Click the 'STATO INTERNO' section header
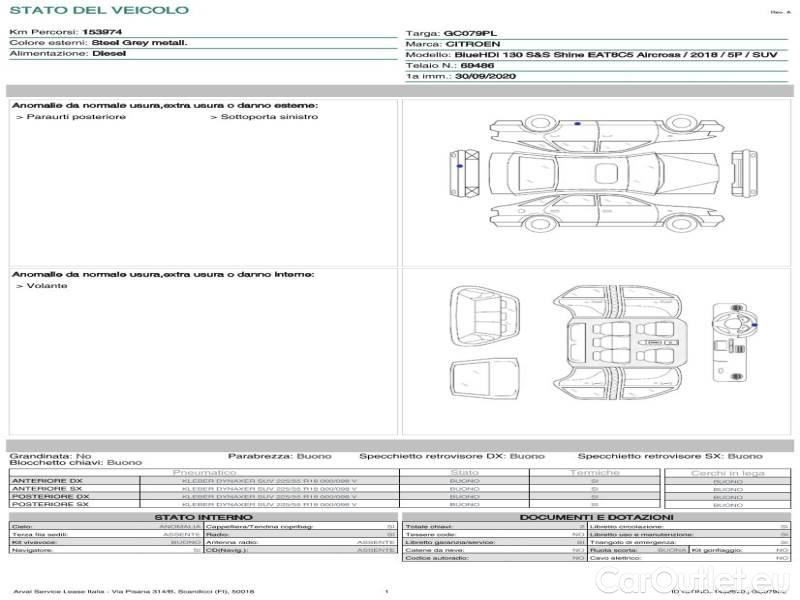Image resolution: width=800 pixels, height=600 pixels. click(203, 517)
